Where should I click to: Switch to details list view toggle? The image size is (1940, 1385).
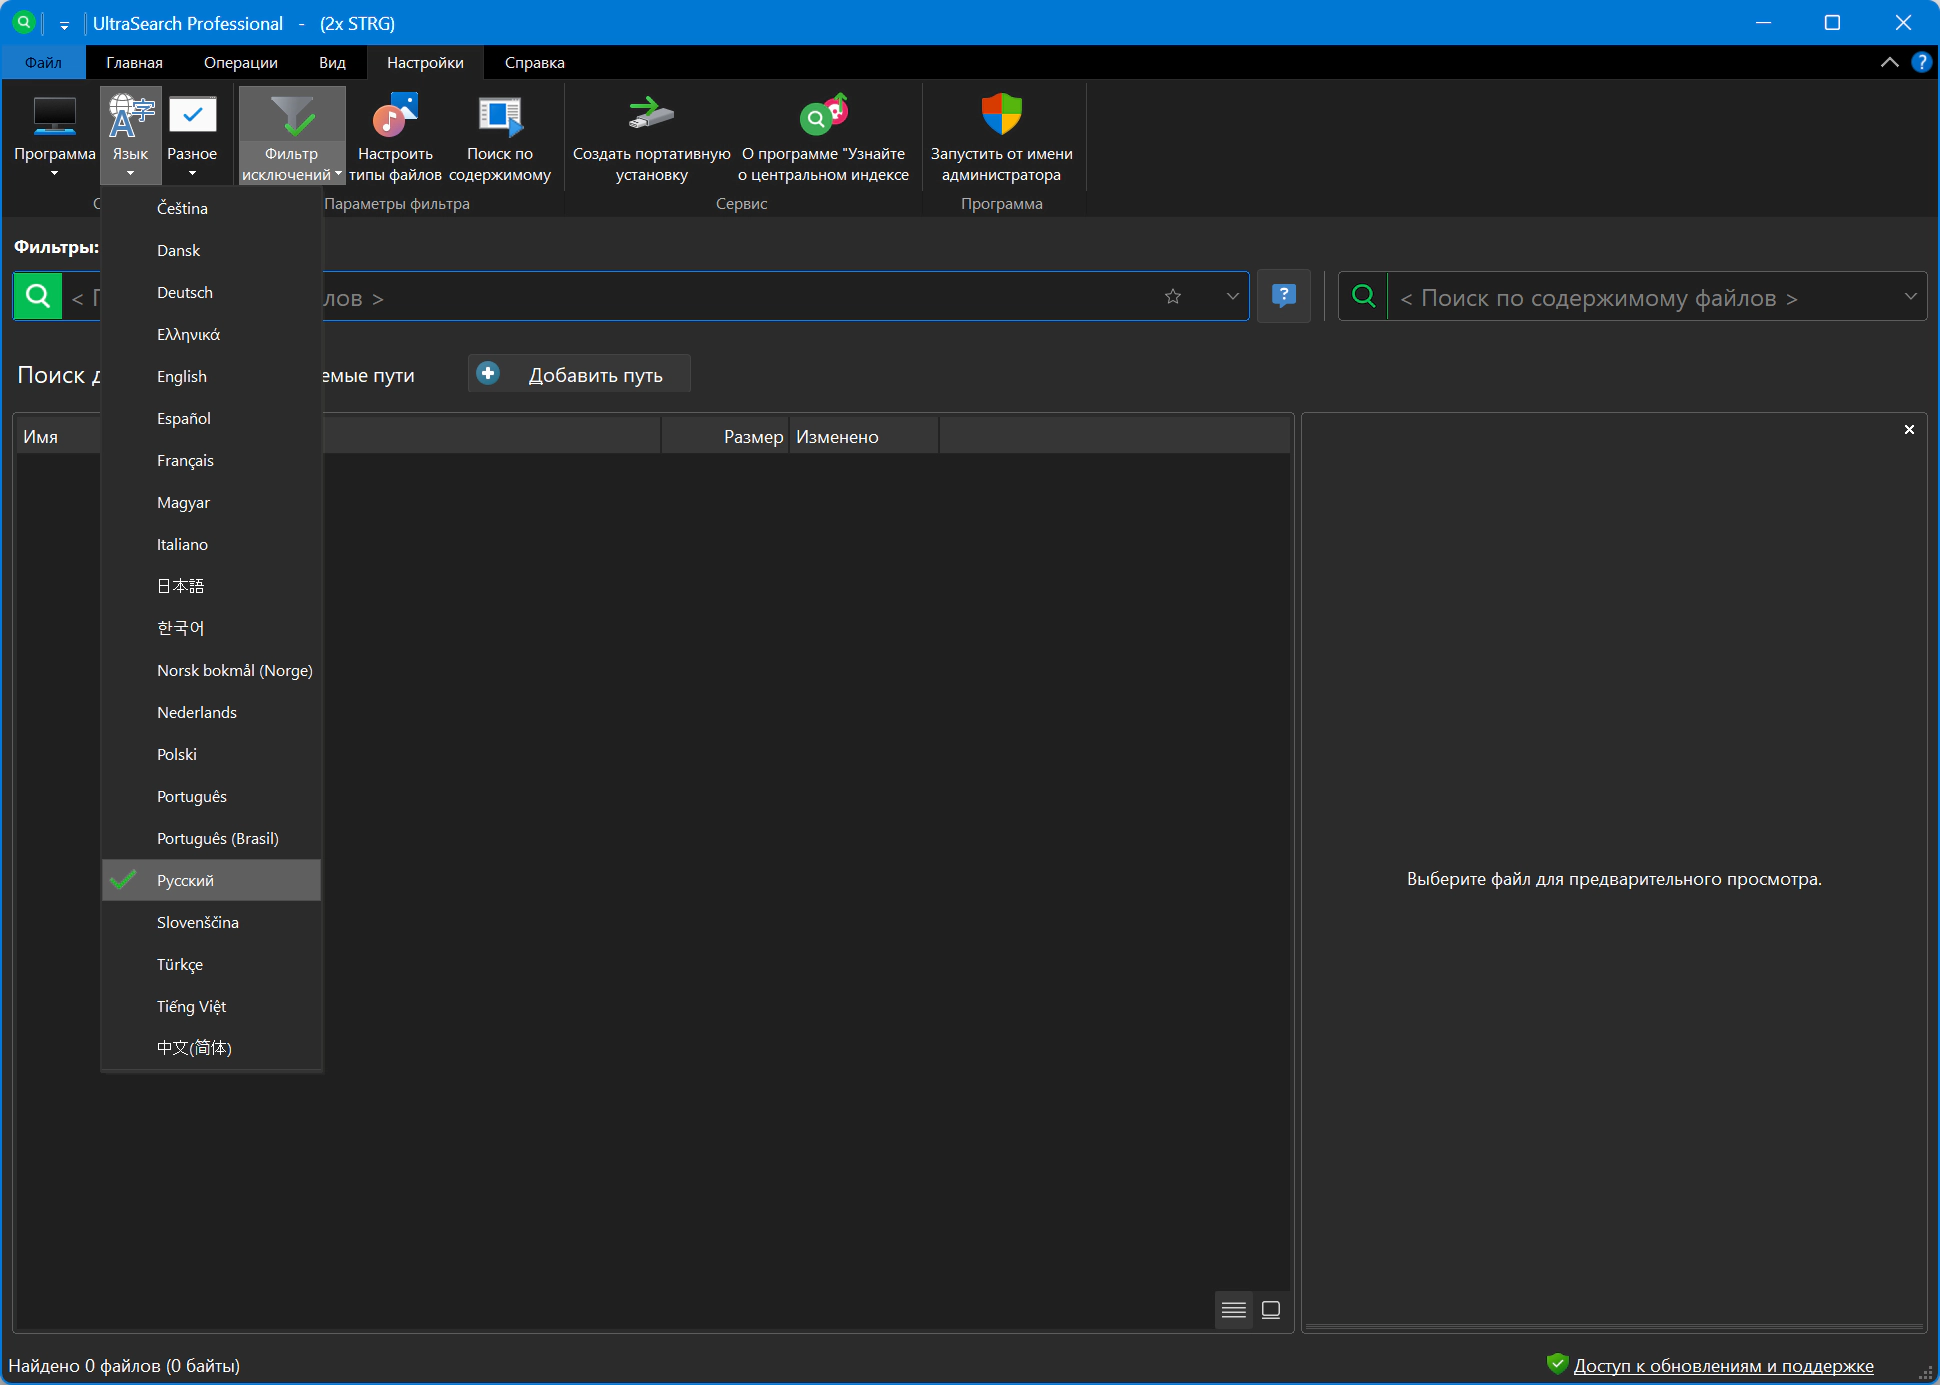click(1234, 1310)
